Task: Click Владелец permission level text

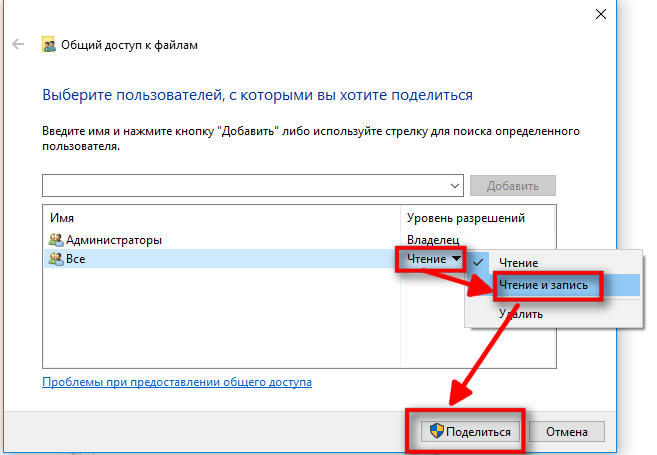Action: [433, 240]
